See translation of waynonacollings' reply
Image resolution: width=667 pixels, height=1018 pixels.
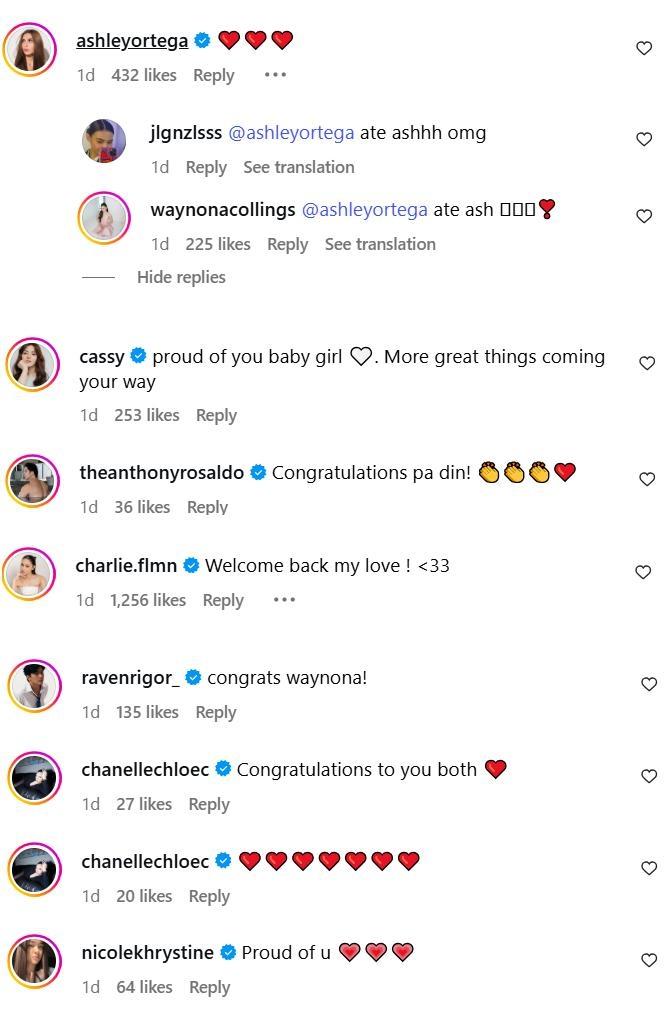(380, 244)
